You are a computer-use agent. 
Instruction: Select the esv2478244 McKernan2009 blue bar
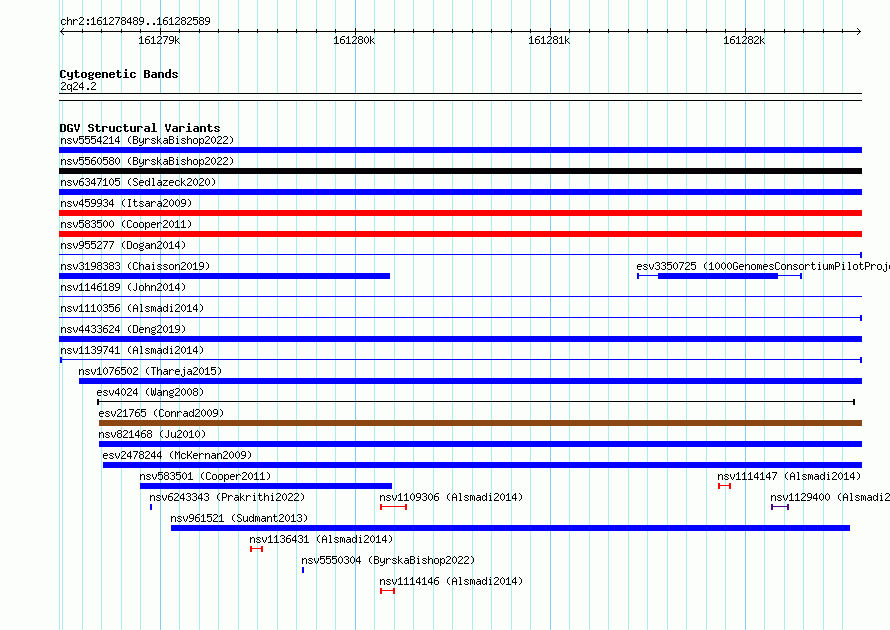[482, 465]
